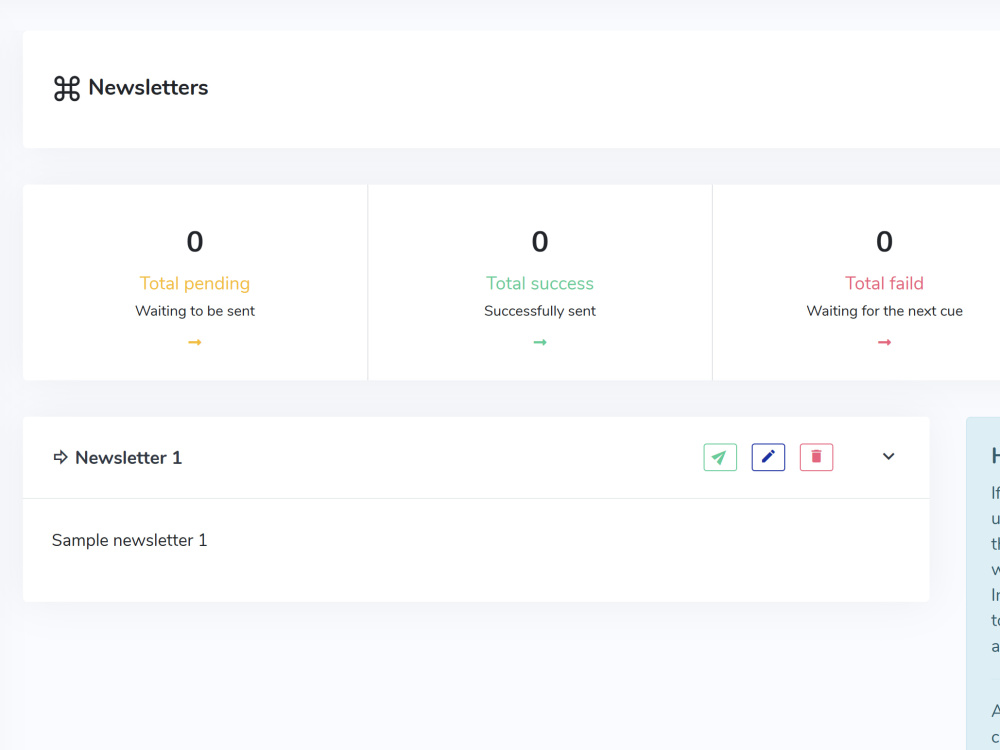Click the pending count zero

click(195, 242)
